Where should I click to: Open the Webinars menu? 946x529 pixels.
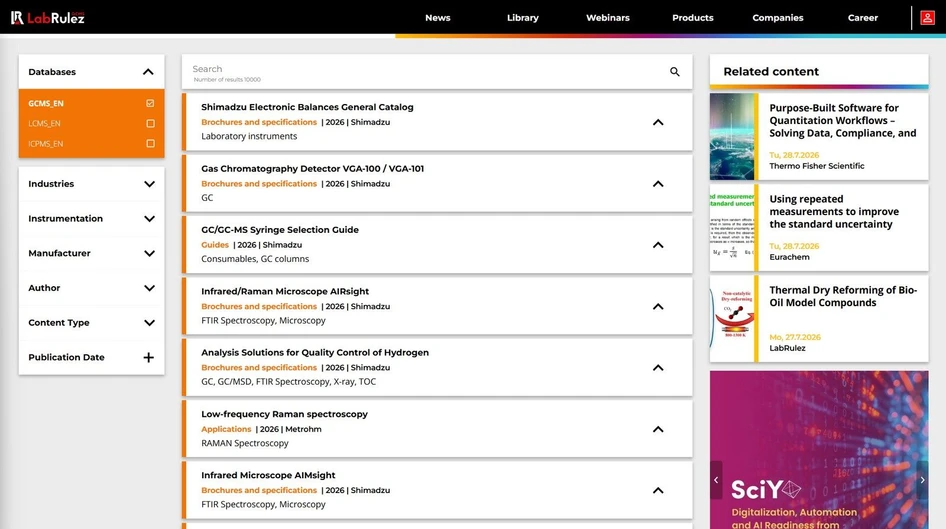click(608, 17)
